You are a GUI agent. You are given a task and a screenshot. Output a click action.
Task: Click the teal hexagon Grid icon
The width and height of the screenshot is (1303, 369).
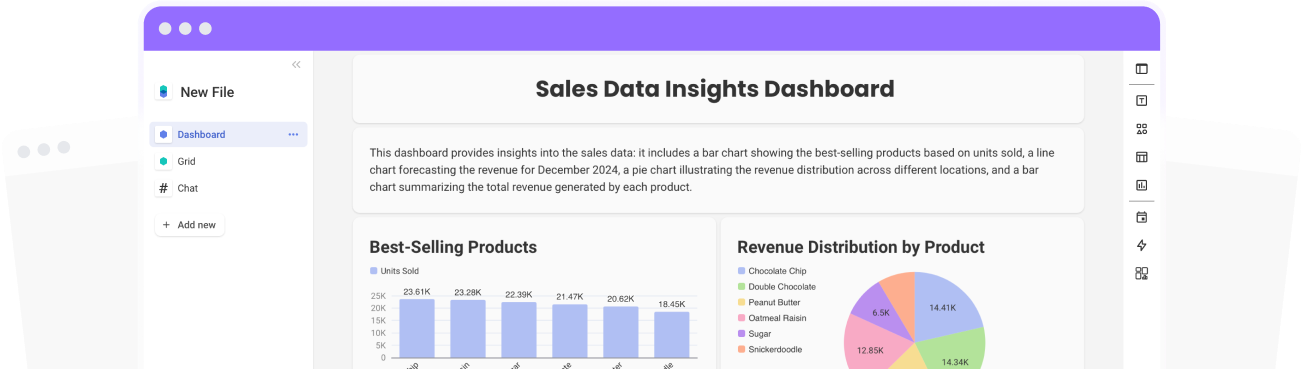click(x=164, y=161)
